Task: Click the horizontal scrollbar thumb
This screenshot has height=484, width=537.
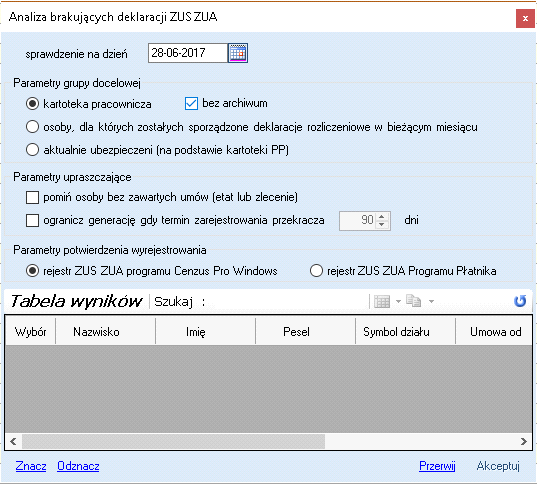Action: tap(173, 441)
